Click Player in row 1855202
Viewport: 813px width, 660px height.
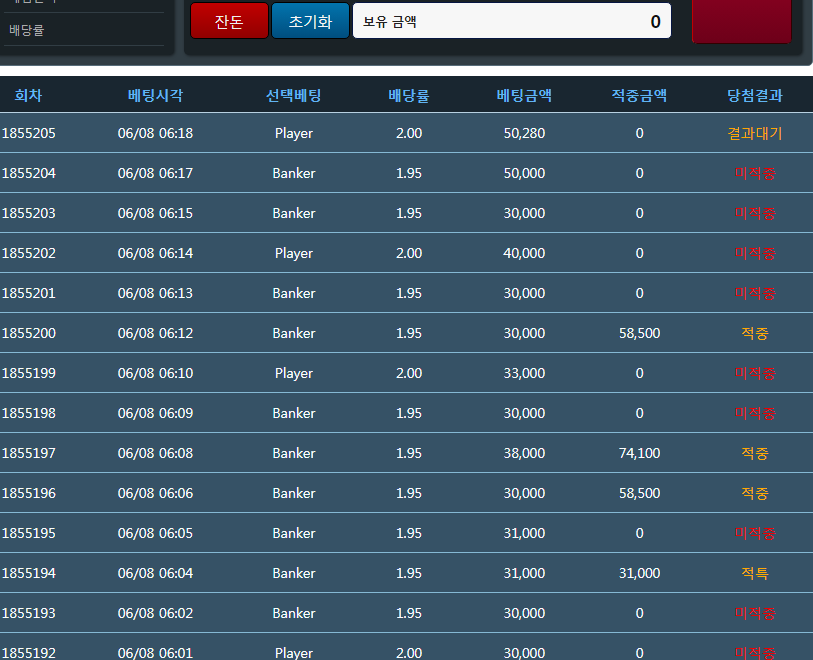coord(293,253)
